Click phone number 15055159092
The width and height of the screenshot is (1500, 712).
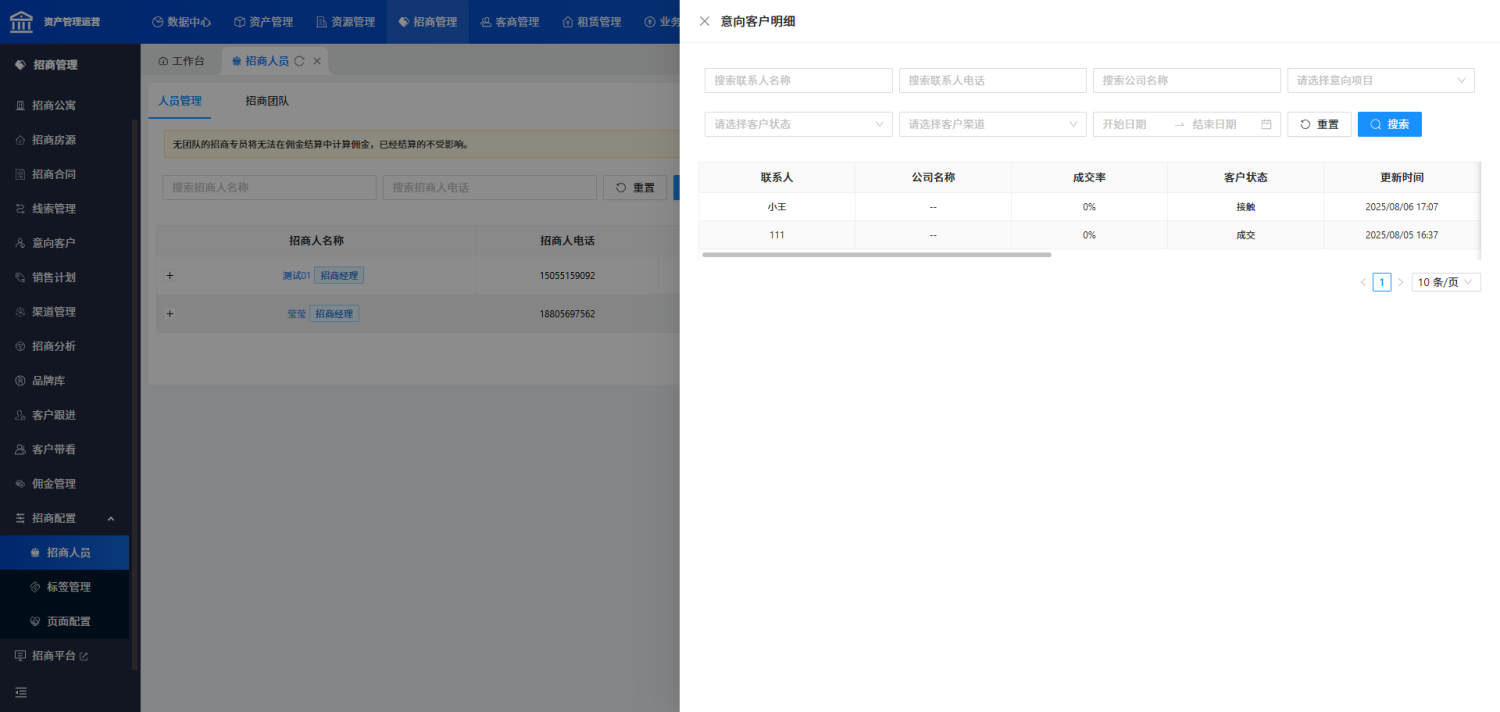pyautogui.click(x=567, y=276)
